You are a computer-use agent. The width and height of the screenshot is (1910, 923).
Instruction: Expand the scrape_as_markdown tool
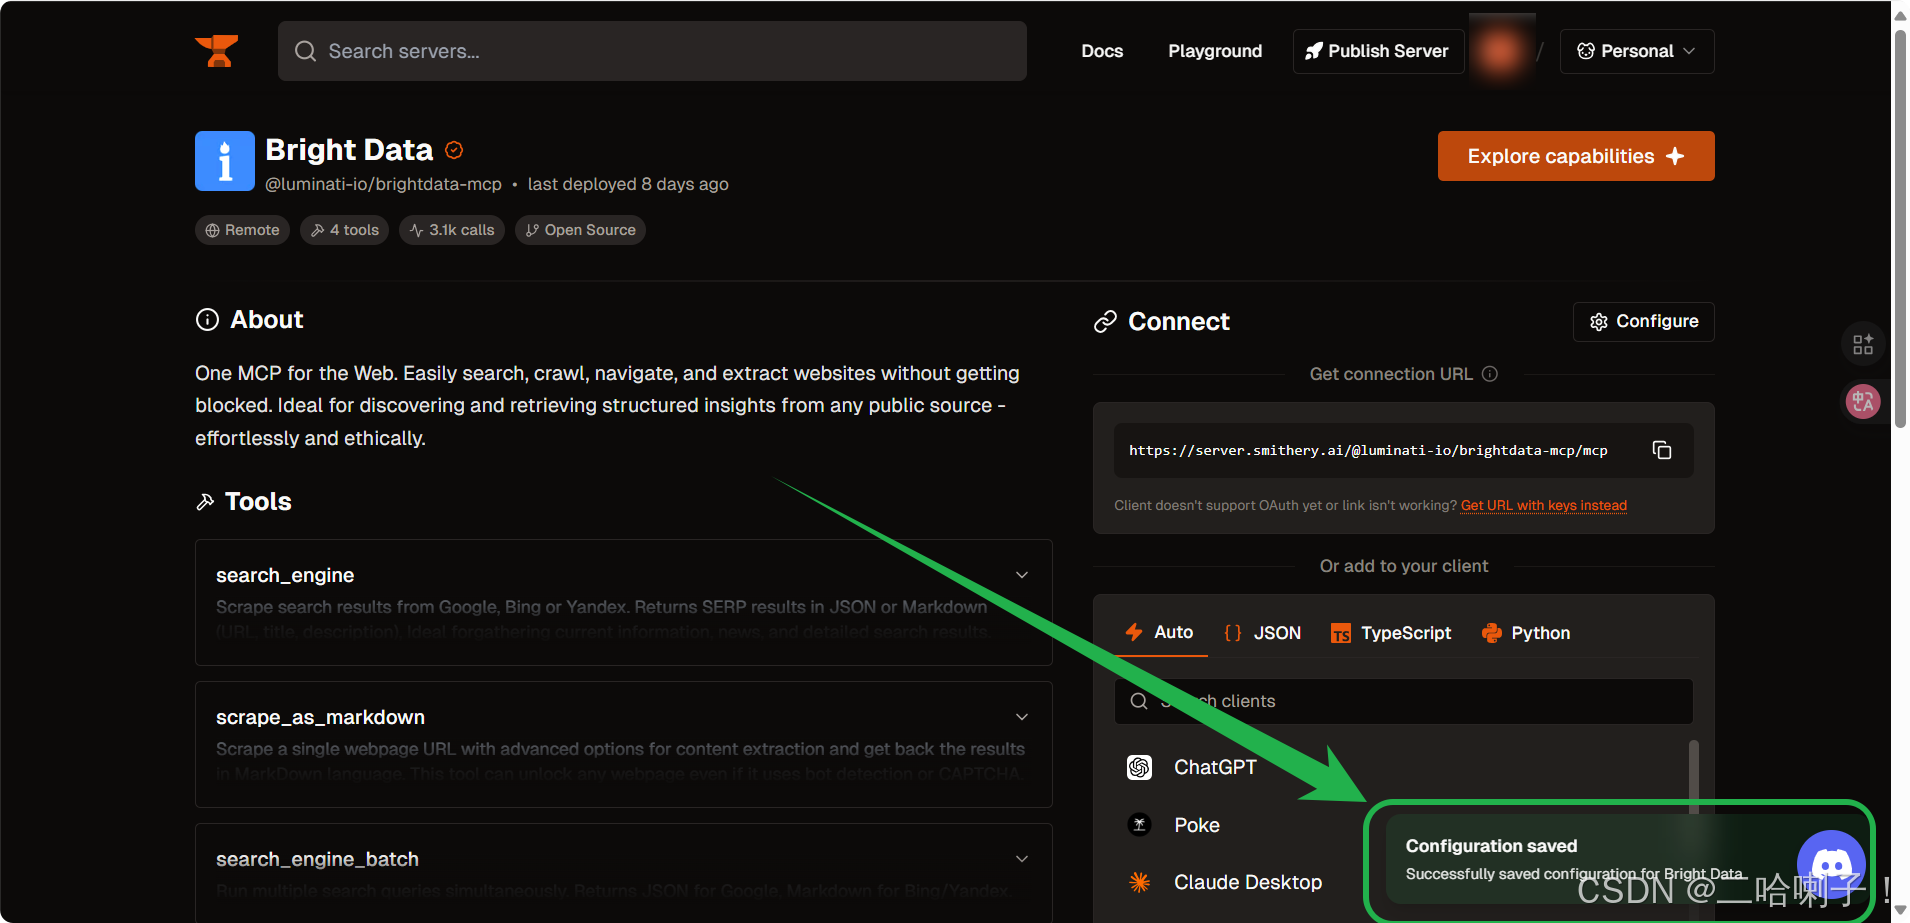tap(1022, 717)
